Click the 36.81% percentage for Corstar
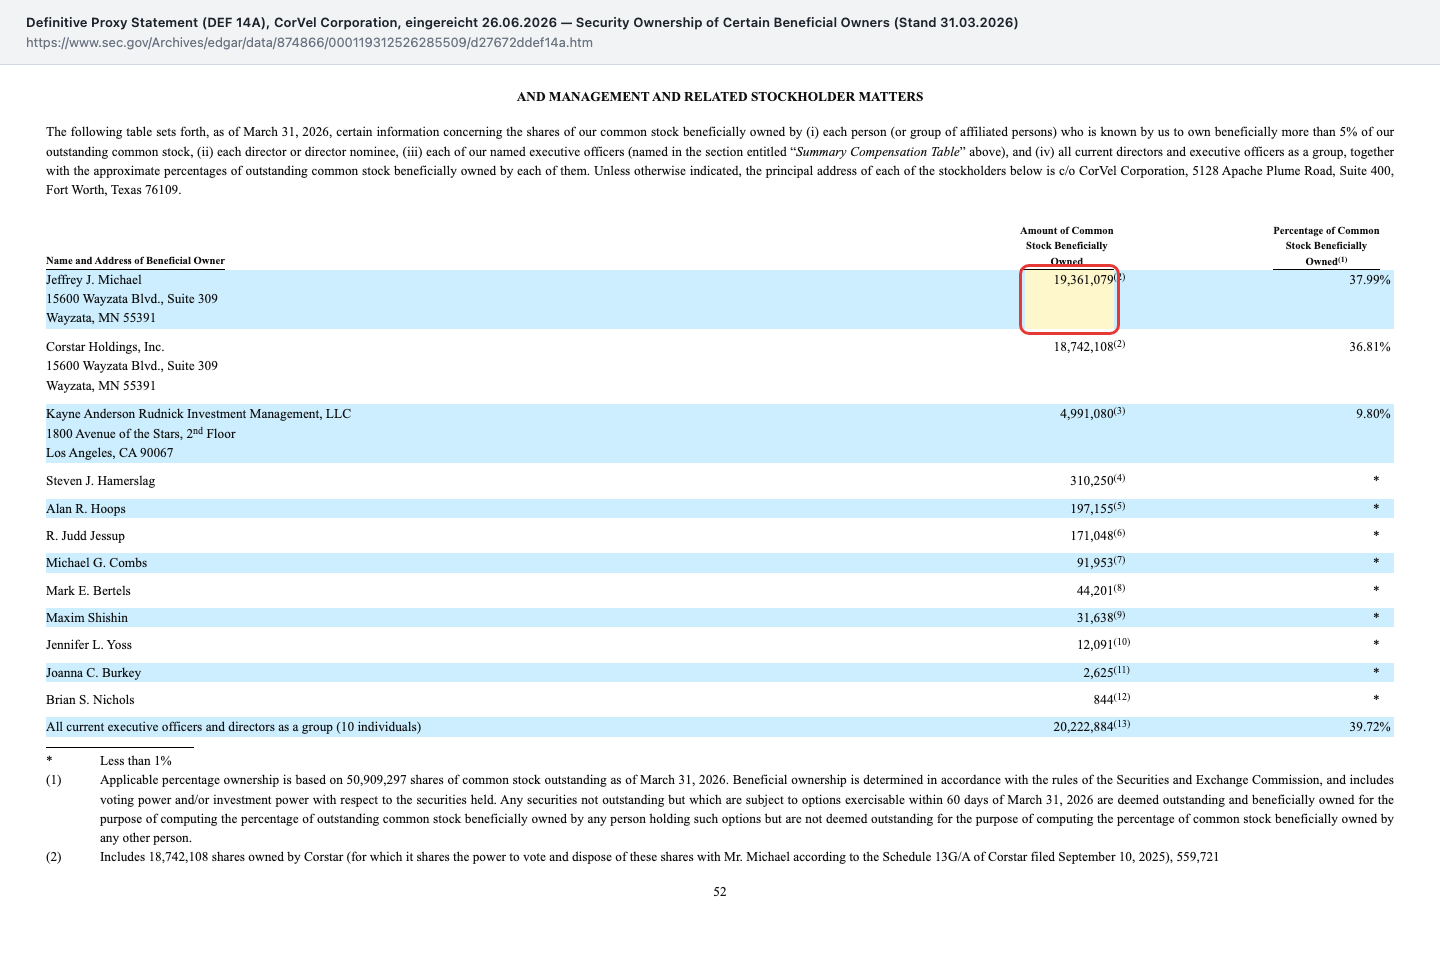 tap(1369, 347)
